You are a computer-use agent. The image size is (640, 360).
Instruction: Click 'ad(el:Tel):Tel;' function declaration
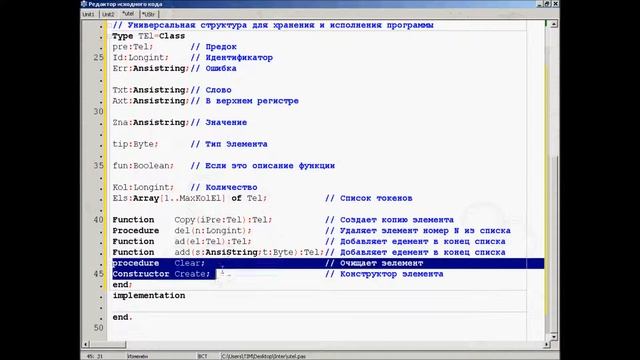pos(213,242)
